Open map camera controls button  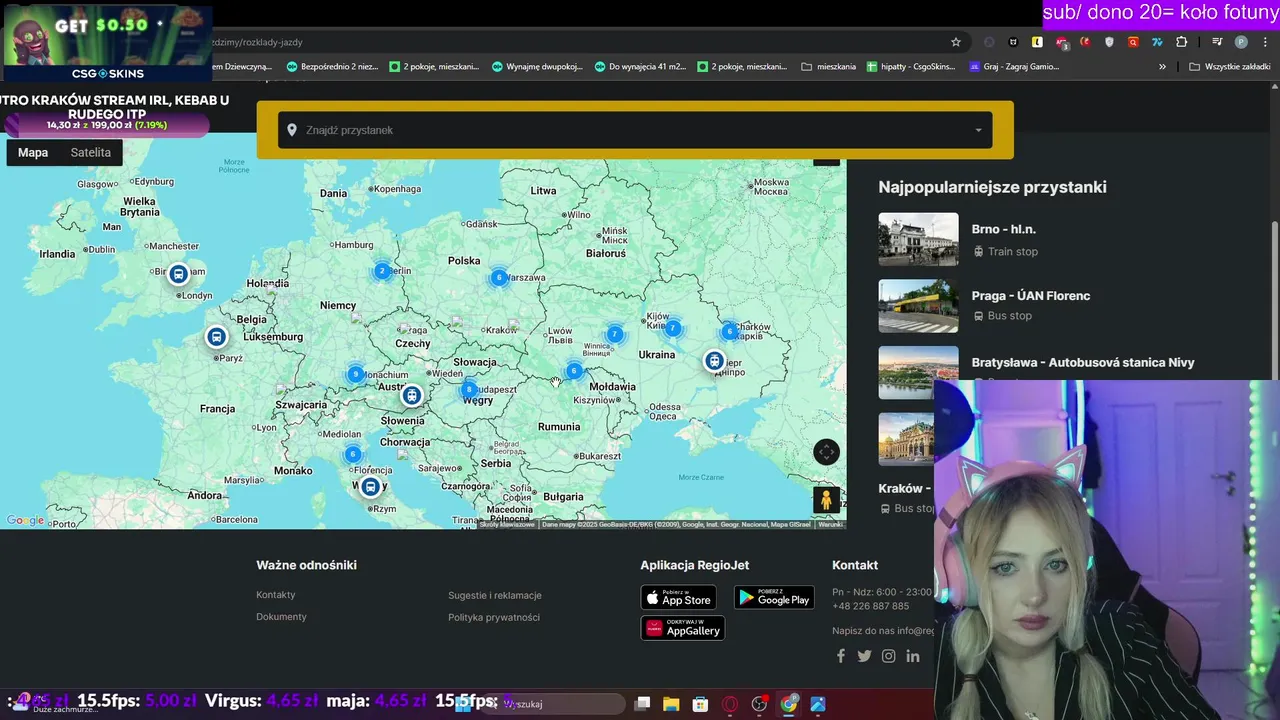[x=826, y=452]
